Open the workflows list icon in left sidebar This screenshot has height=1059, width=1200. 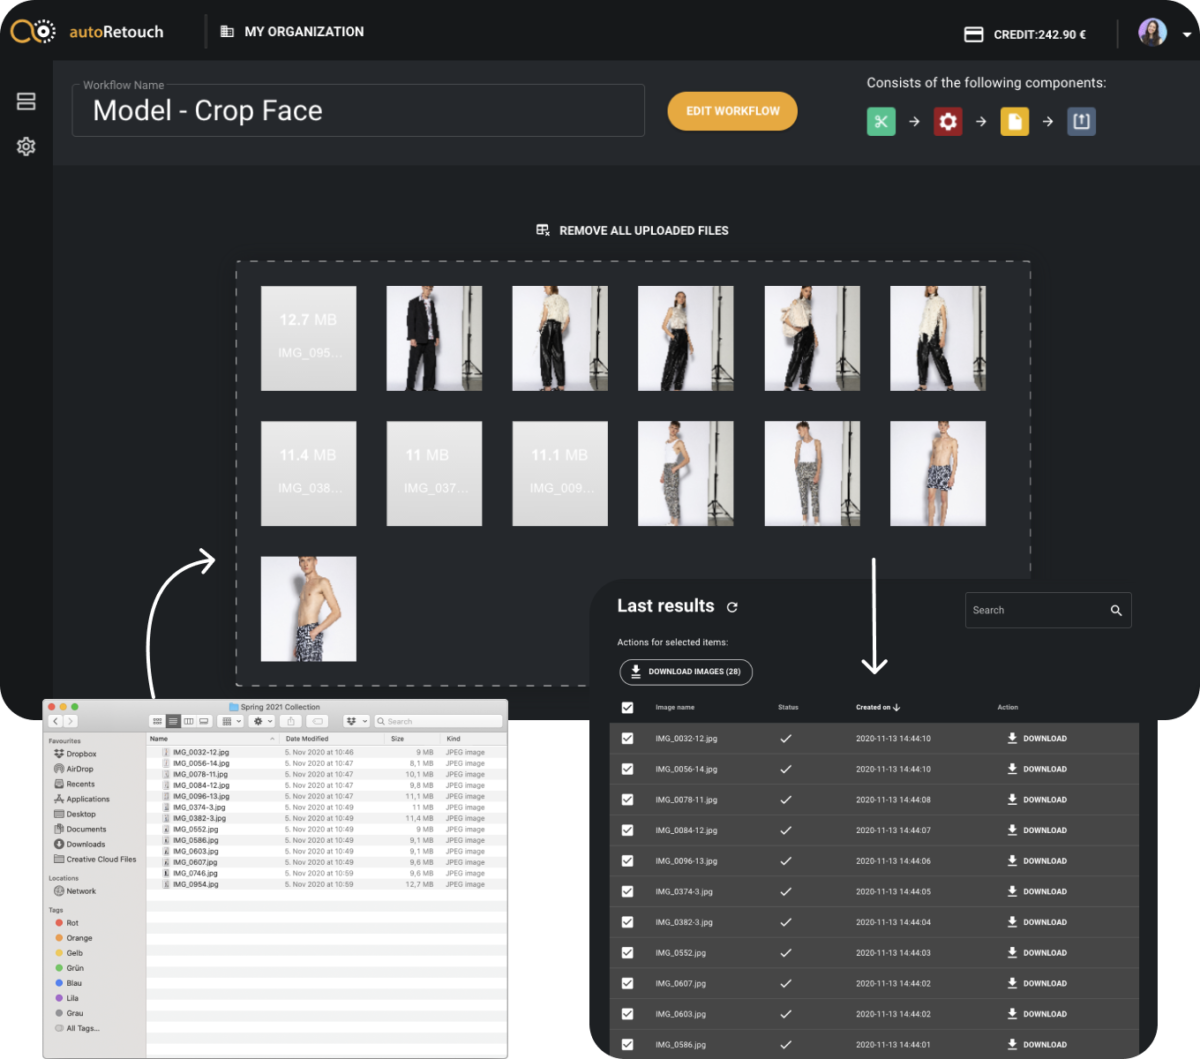[26, 102]
